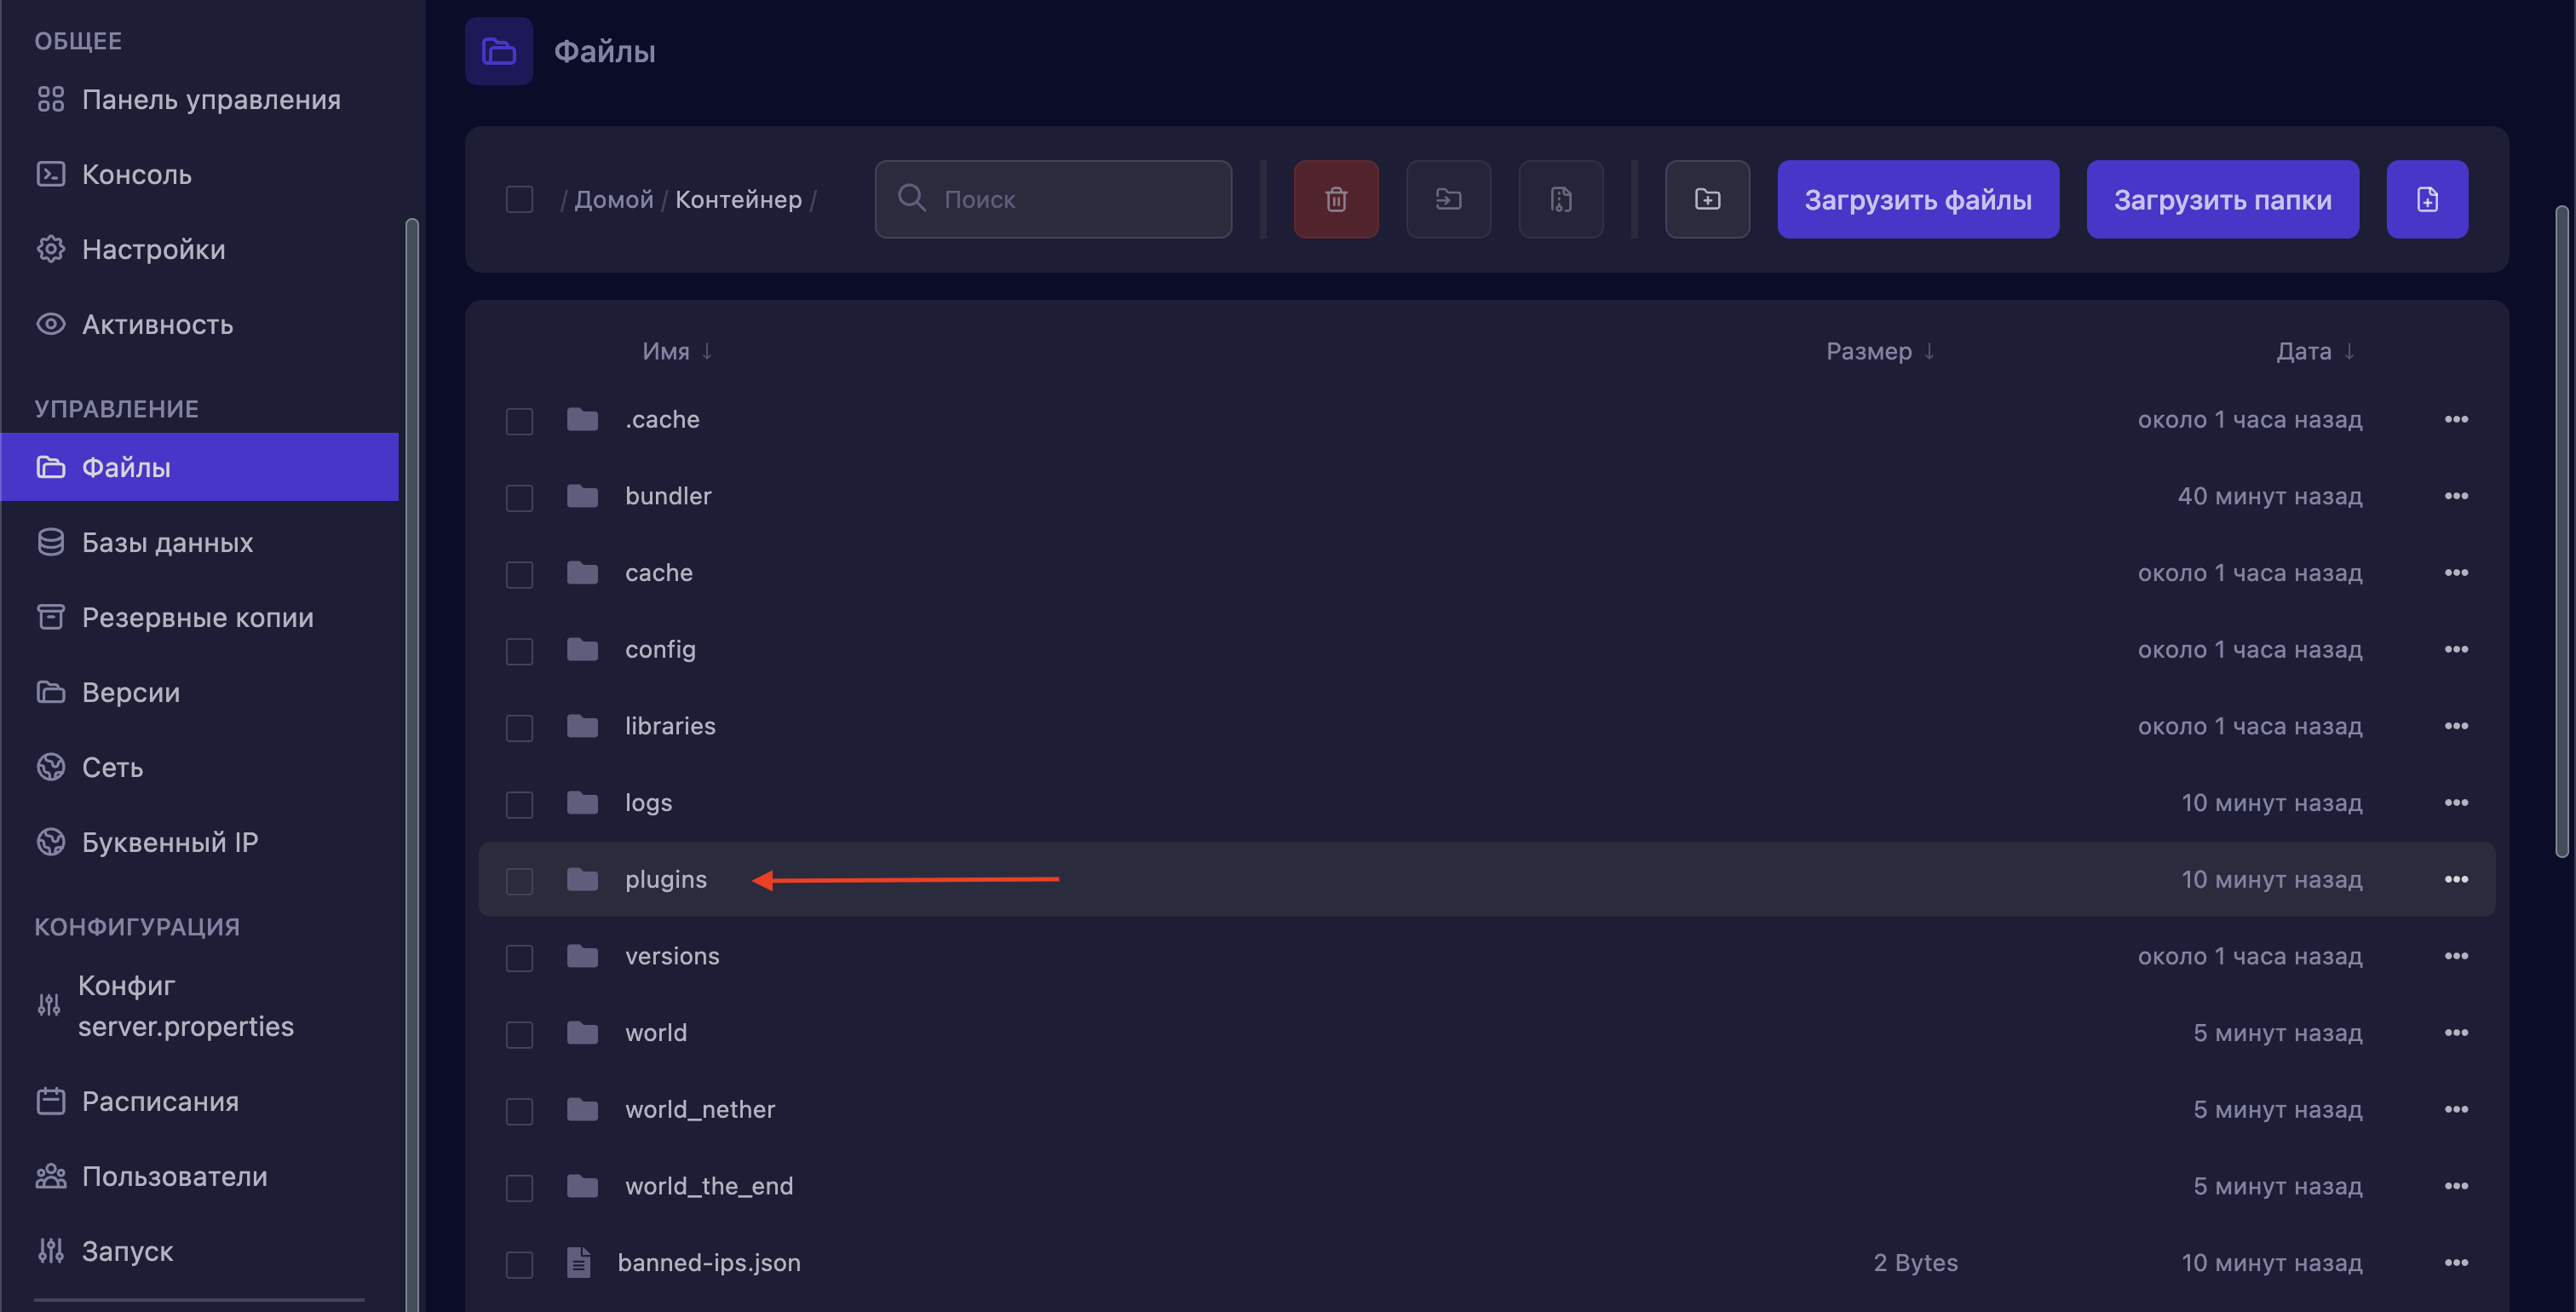The image size is (2576, 1312).
Task: Toggle the select-all checkbox in toolbar
Action: 519,199
